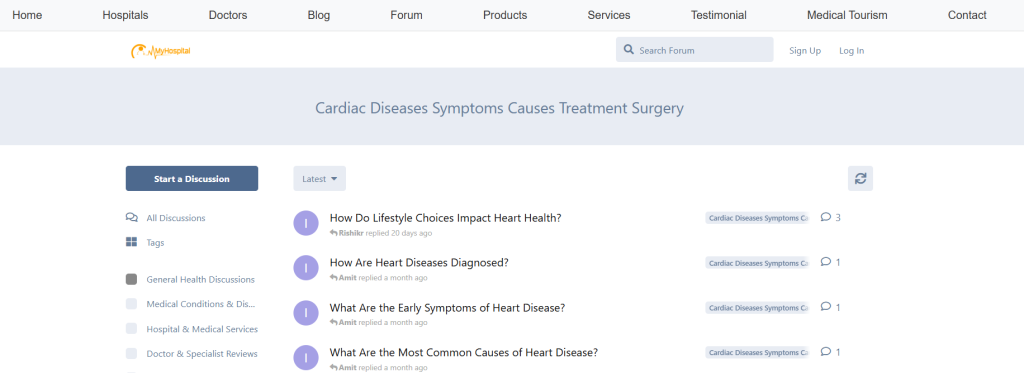Select Doctor & Specialist Reviews tag square
This screenshot has width=1024, height=373.
click(x=131, y=353)
